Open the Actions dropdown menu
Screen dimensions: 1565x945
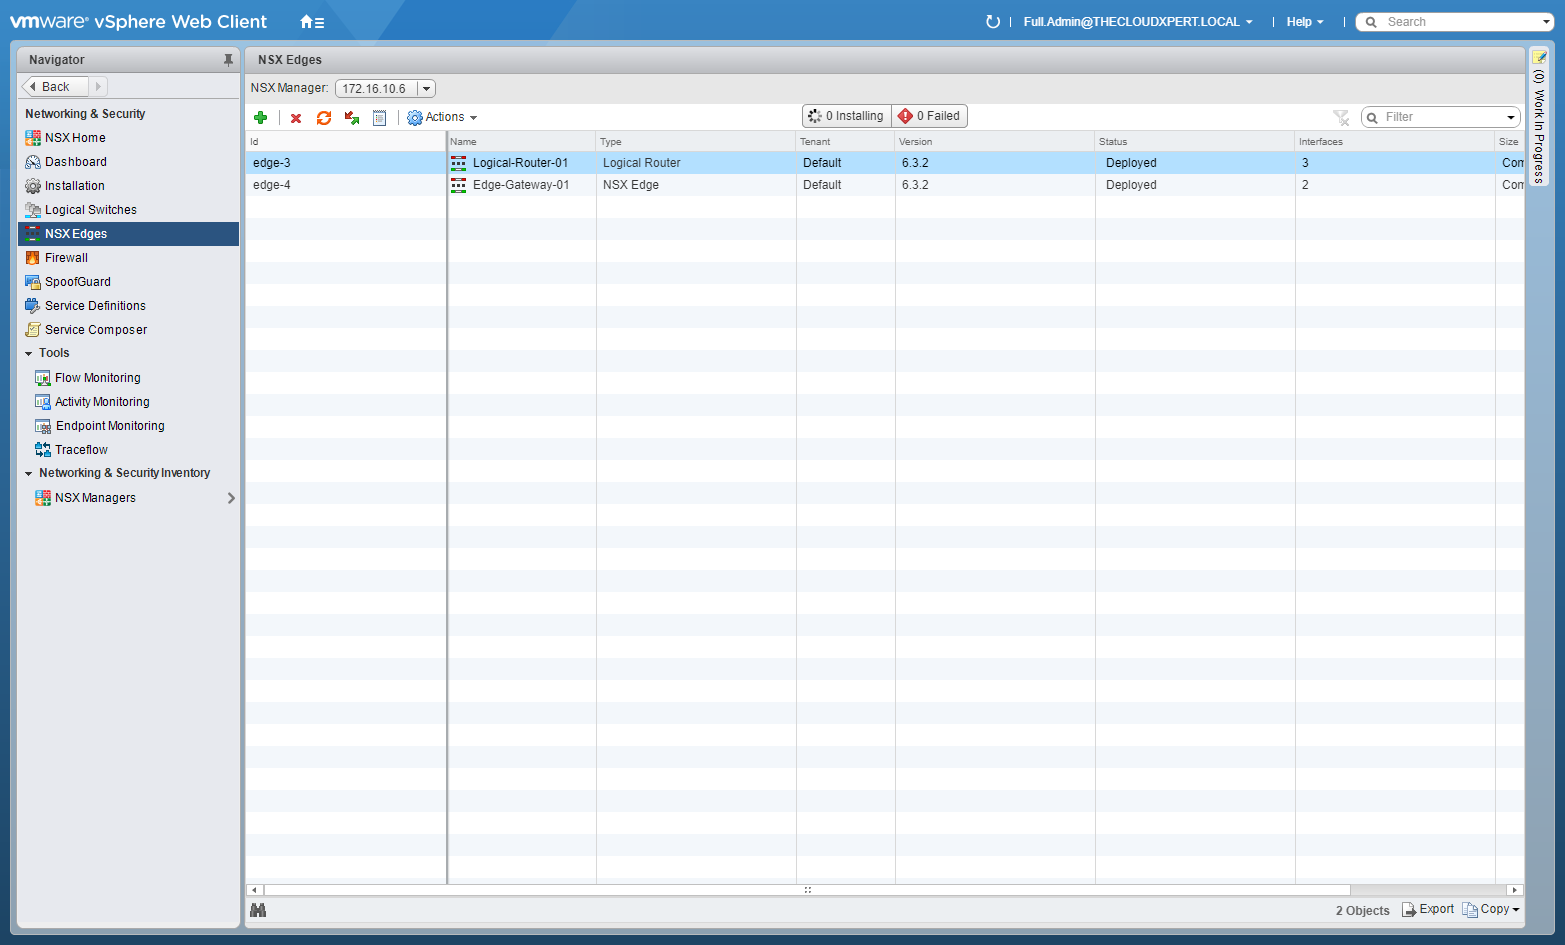443,117
